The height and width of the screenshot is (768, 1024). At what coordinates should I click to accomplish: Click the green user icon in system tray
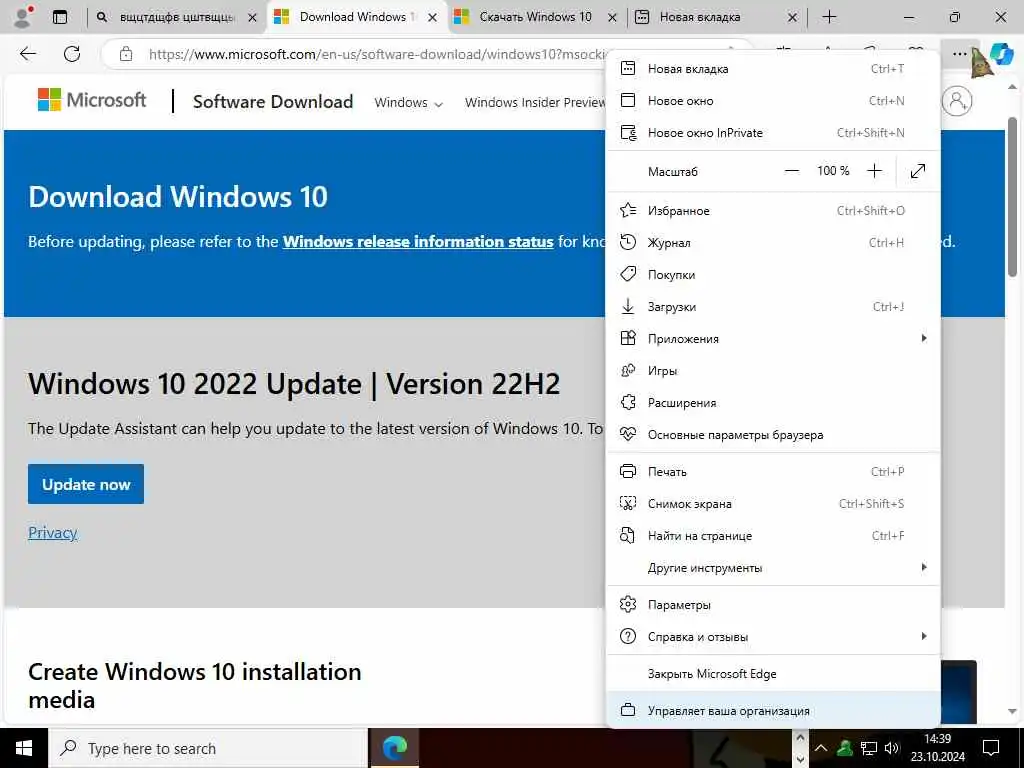(845, 748)
